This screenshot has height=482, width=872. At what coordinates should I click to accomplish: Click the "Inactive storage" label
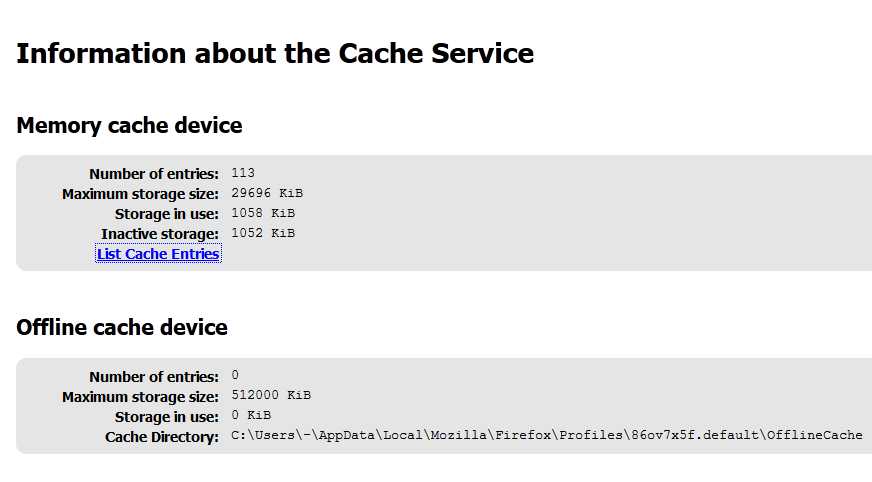pyautogui.click(x=159, y=234)
